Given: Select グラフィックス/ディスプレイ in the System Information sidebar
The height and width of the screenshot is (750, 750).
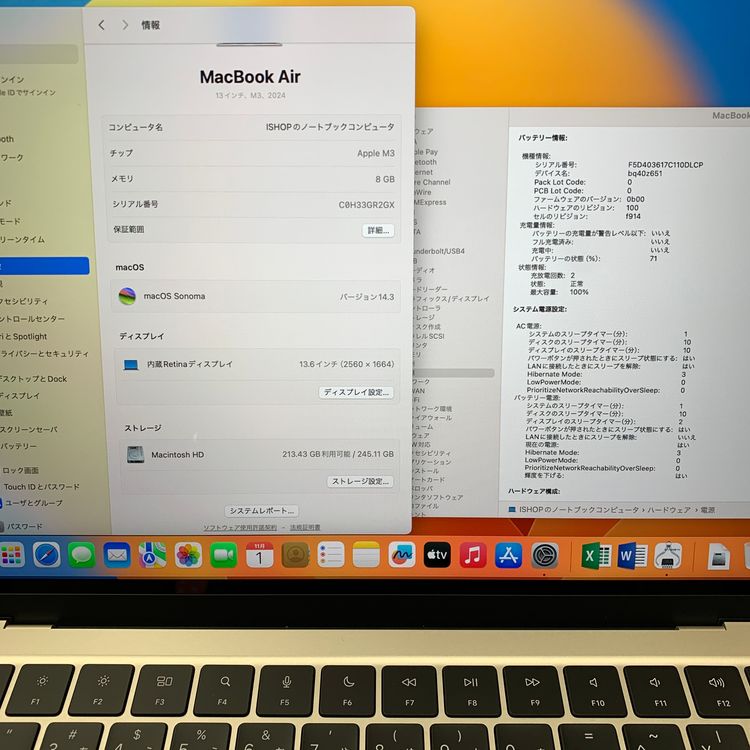Looking at the screenshot, I should point(452,298).
